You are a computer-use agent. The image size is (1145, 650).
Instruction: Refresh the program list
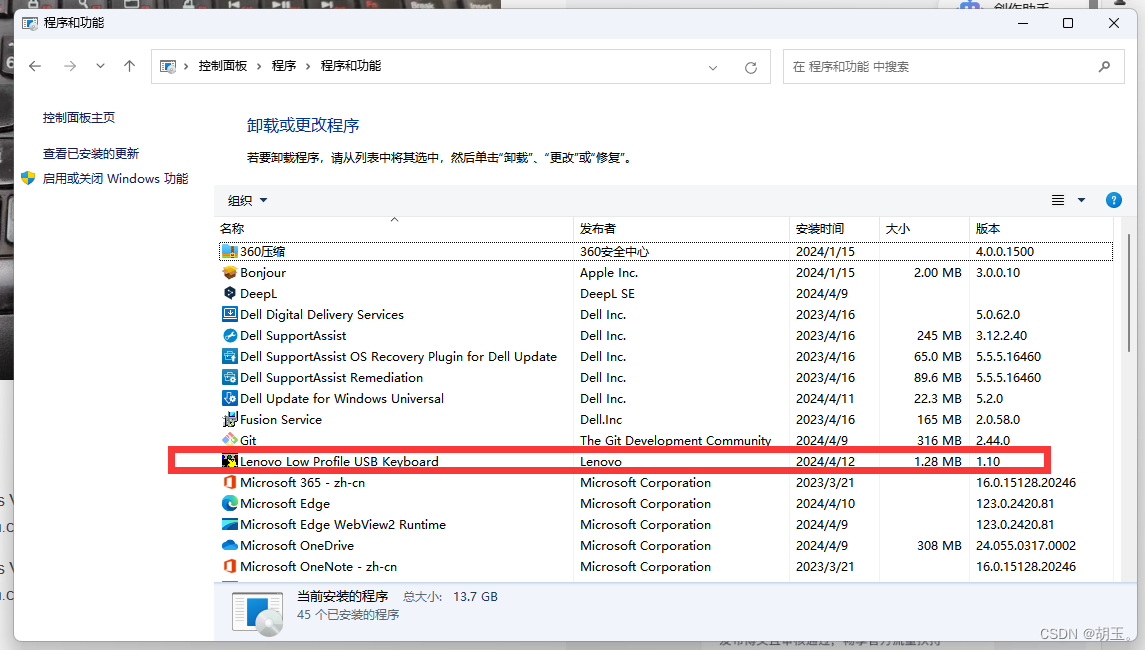(x=751, y=68)
